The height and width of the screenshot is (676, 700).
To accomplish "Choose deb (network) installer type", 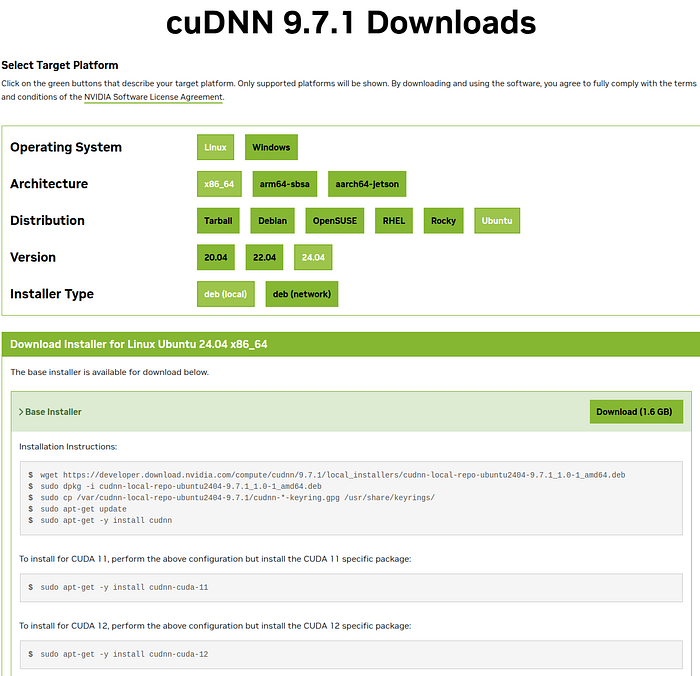I will (x=302, y=294).
